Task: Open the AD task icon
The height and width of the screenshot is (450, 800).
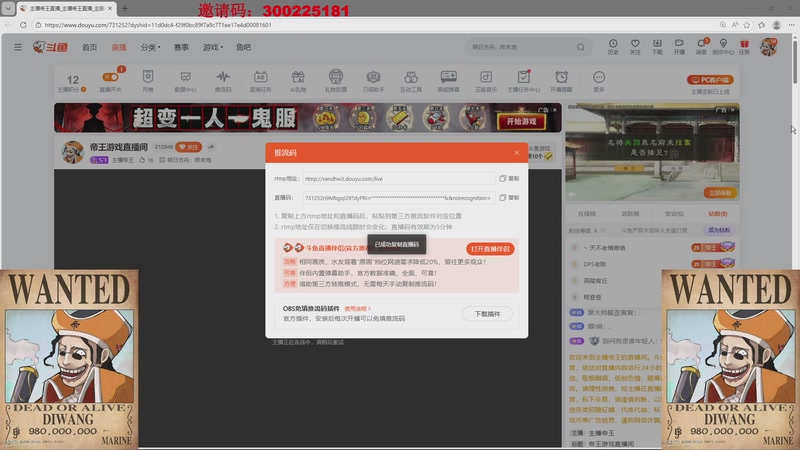Action: (260, 81)
